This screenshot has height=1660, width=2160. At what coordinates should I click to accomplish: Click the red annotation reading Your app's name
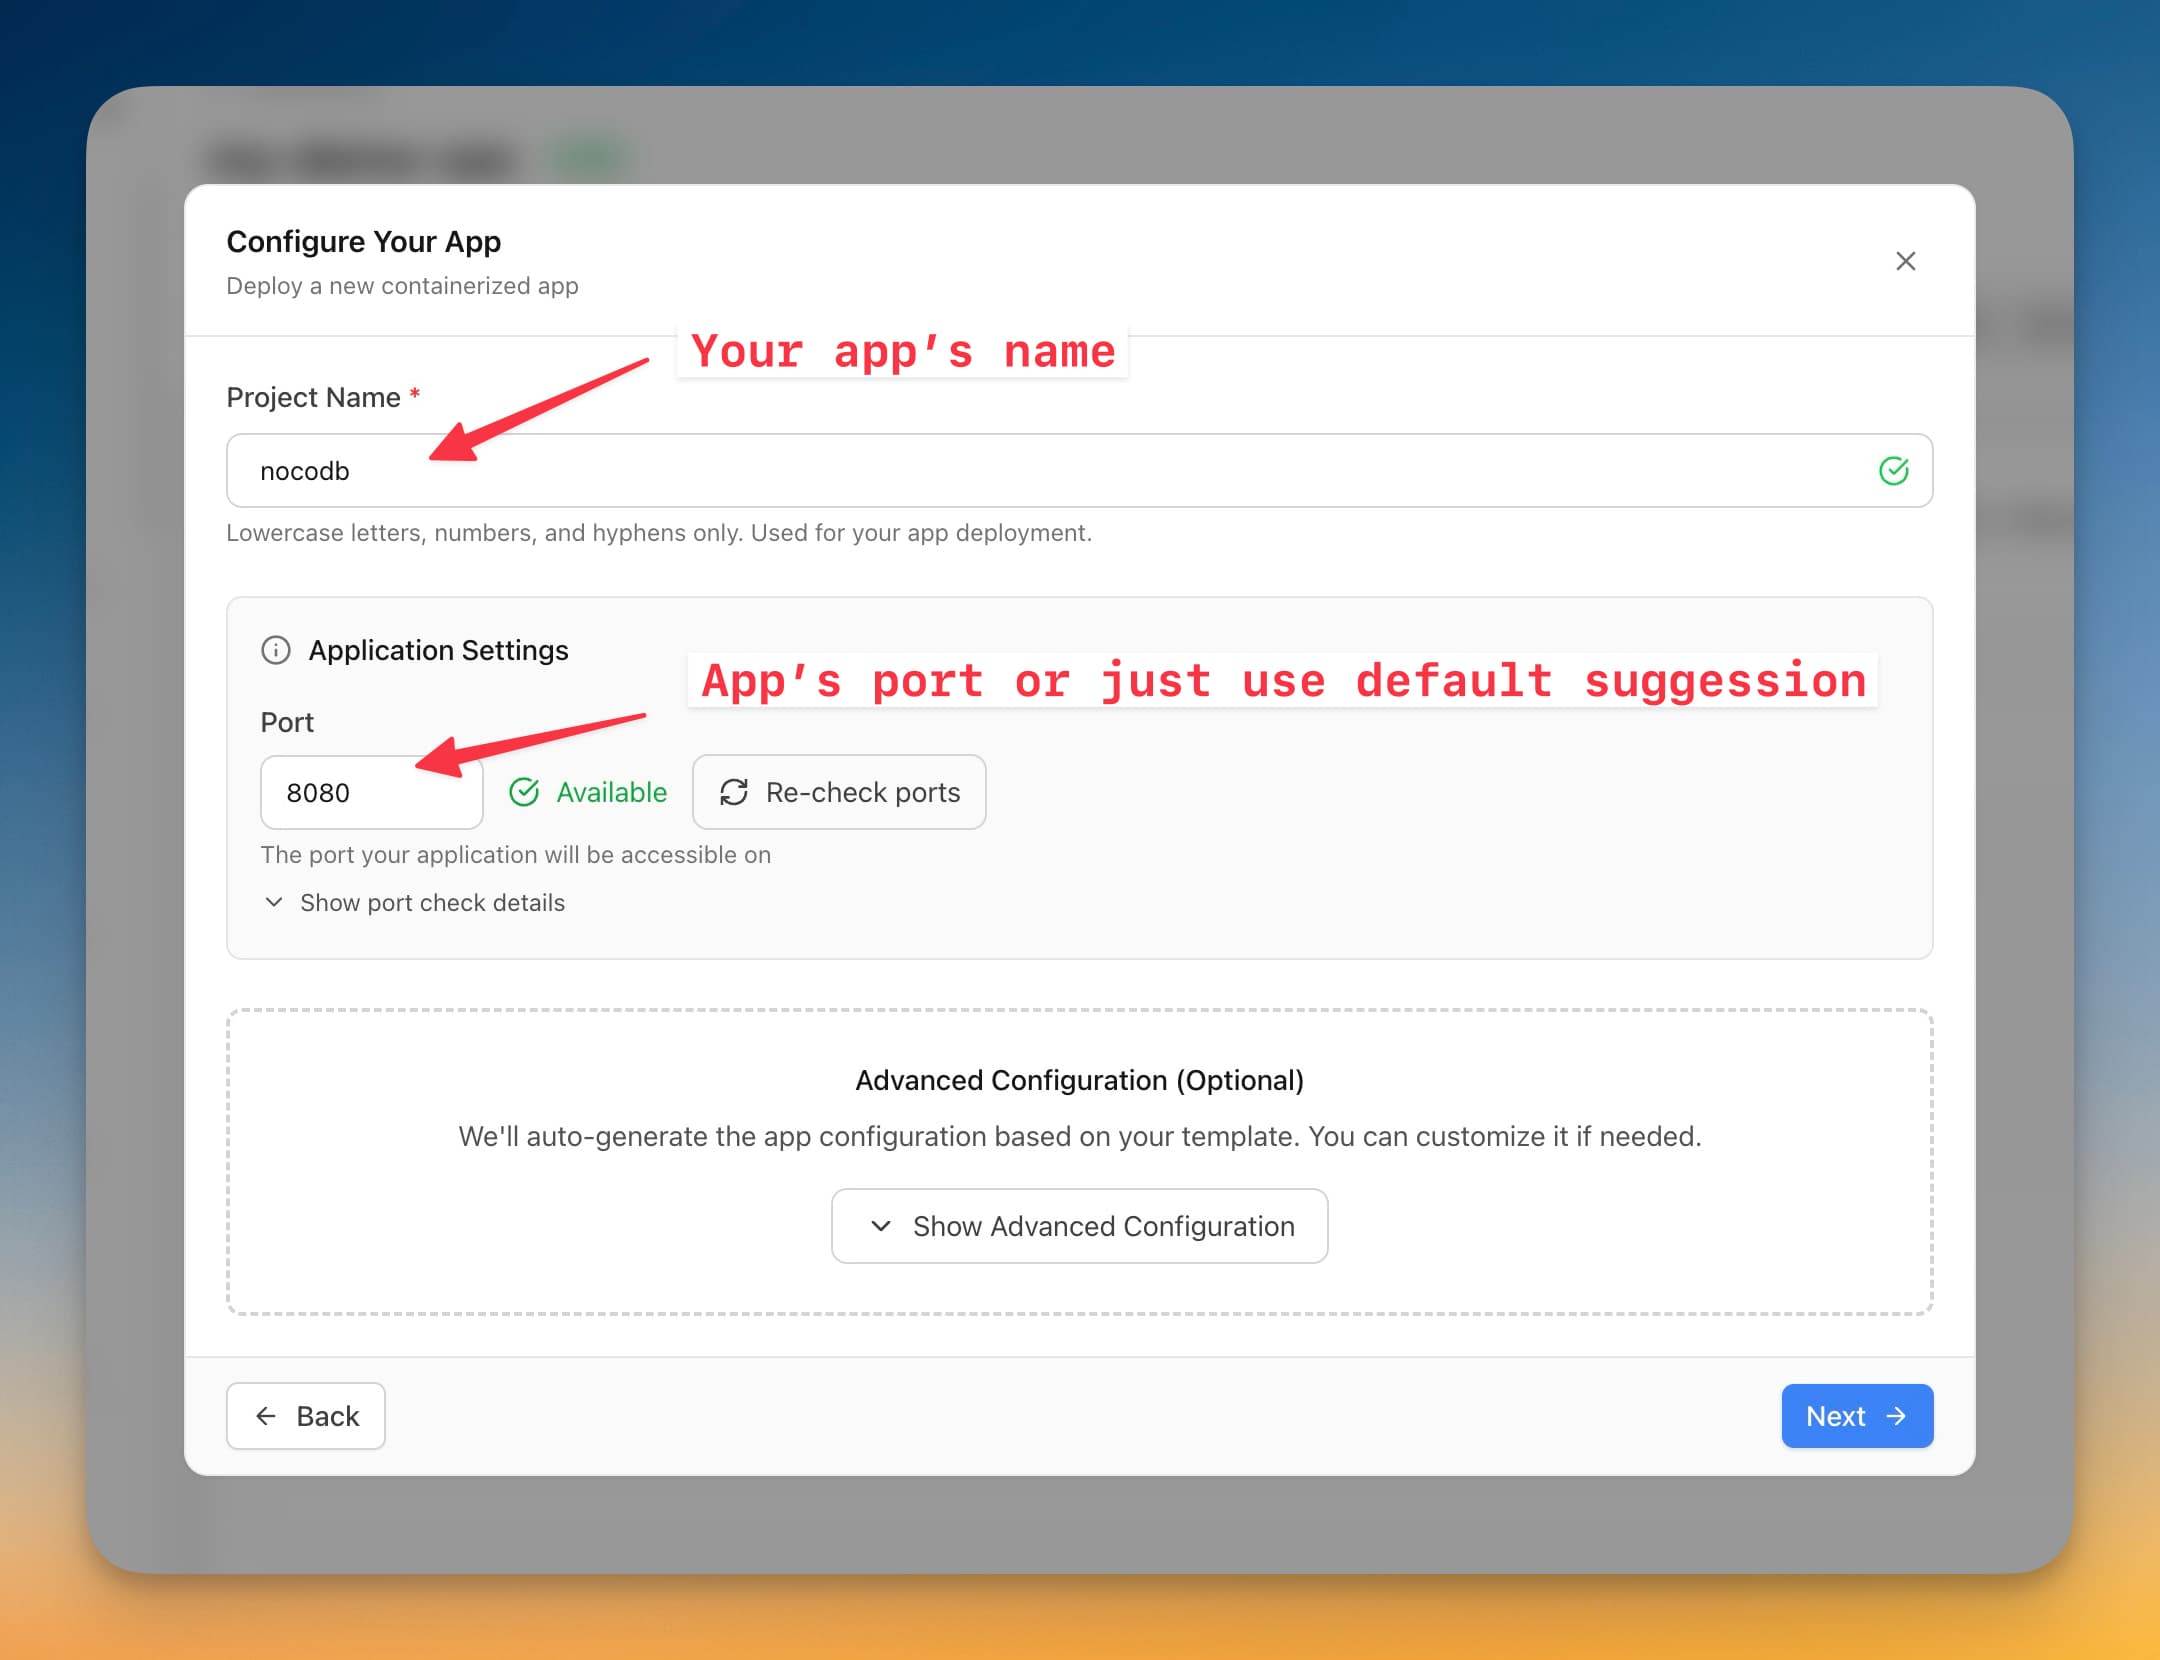(902, 351)
